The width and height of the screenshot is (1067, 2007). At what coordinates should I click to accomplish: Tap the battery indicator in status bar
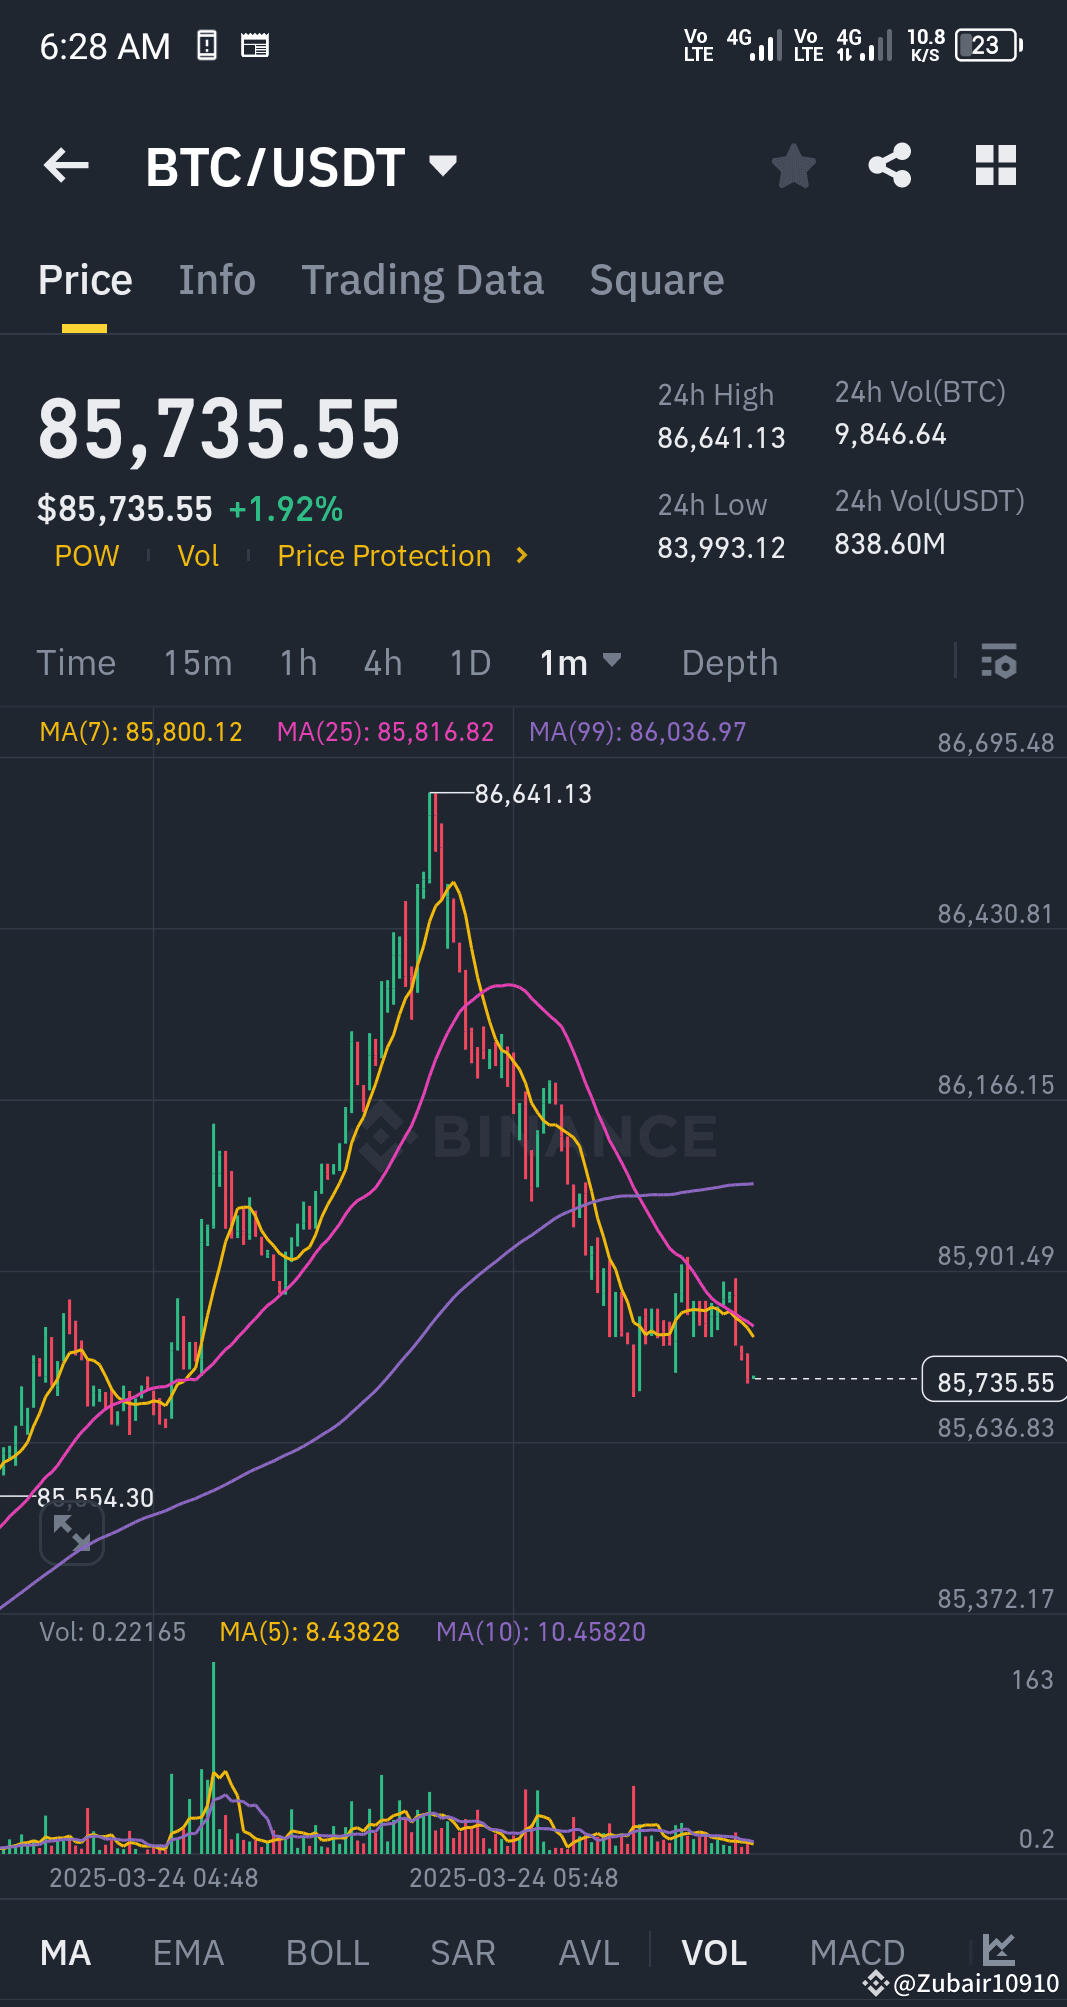click(x=989, y=45)
